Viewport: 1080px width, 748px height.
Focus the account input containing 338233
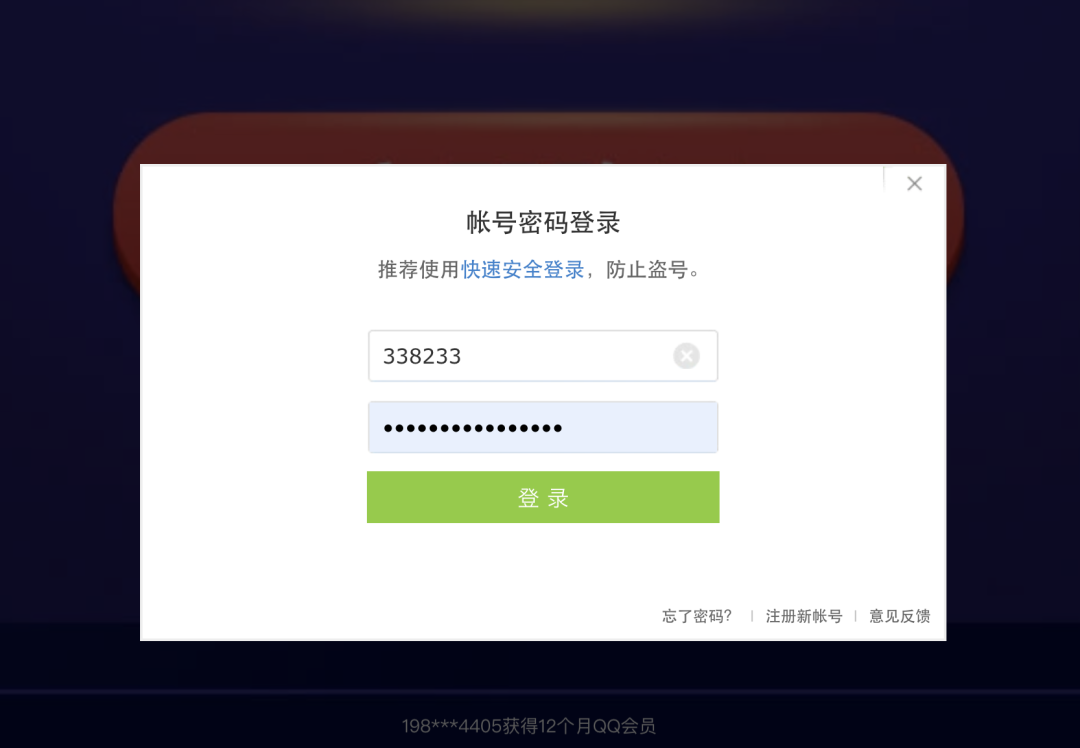click(543, 356)
